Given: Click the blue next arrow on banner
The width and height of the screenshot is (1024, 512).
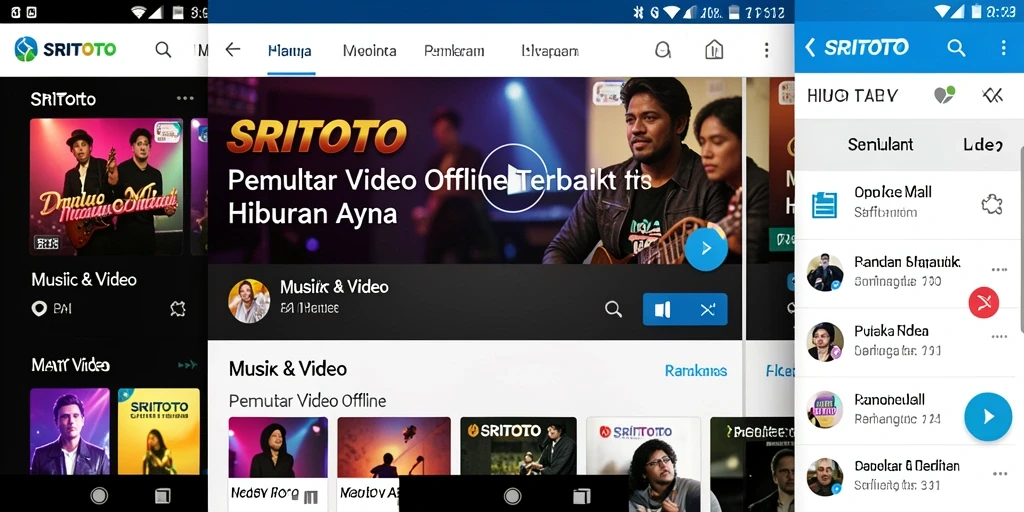Looking at the screenshot, I should [707, 249].
